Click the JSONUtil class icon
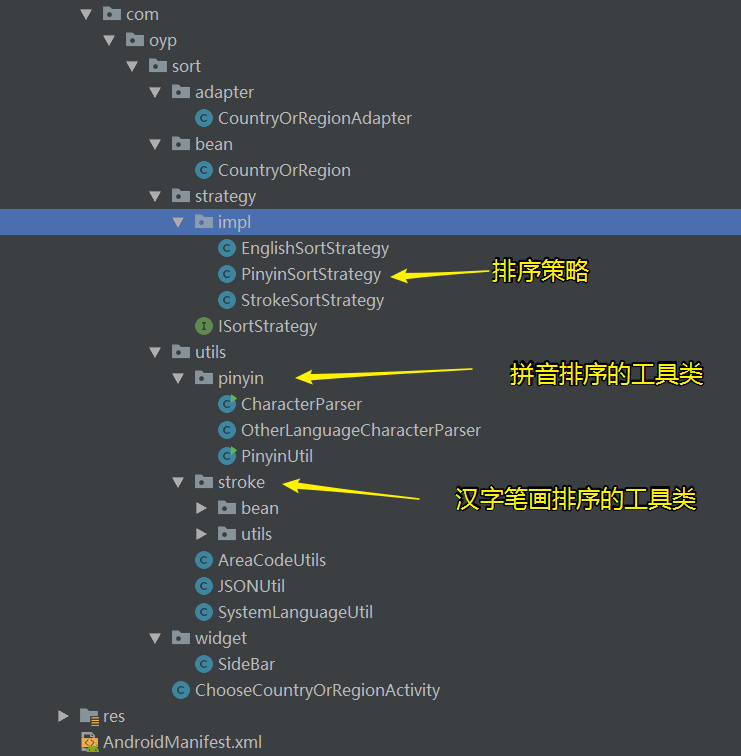 [204, 586]
